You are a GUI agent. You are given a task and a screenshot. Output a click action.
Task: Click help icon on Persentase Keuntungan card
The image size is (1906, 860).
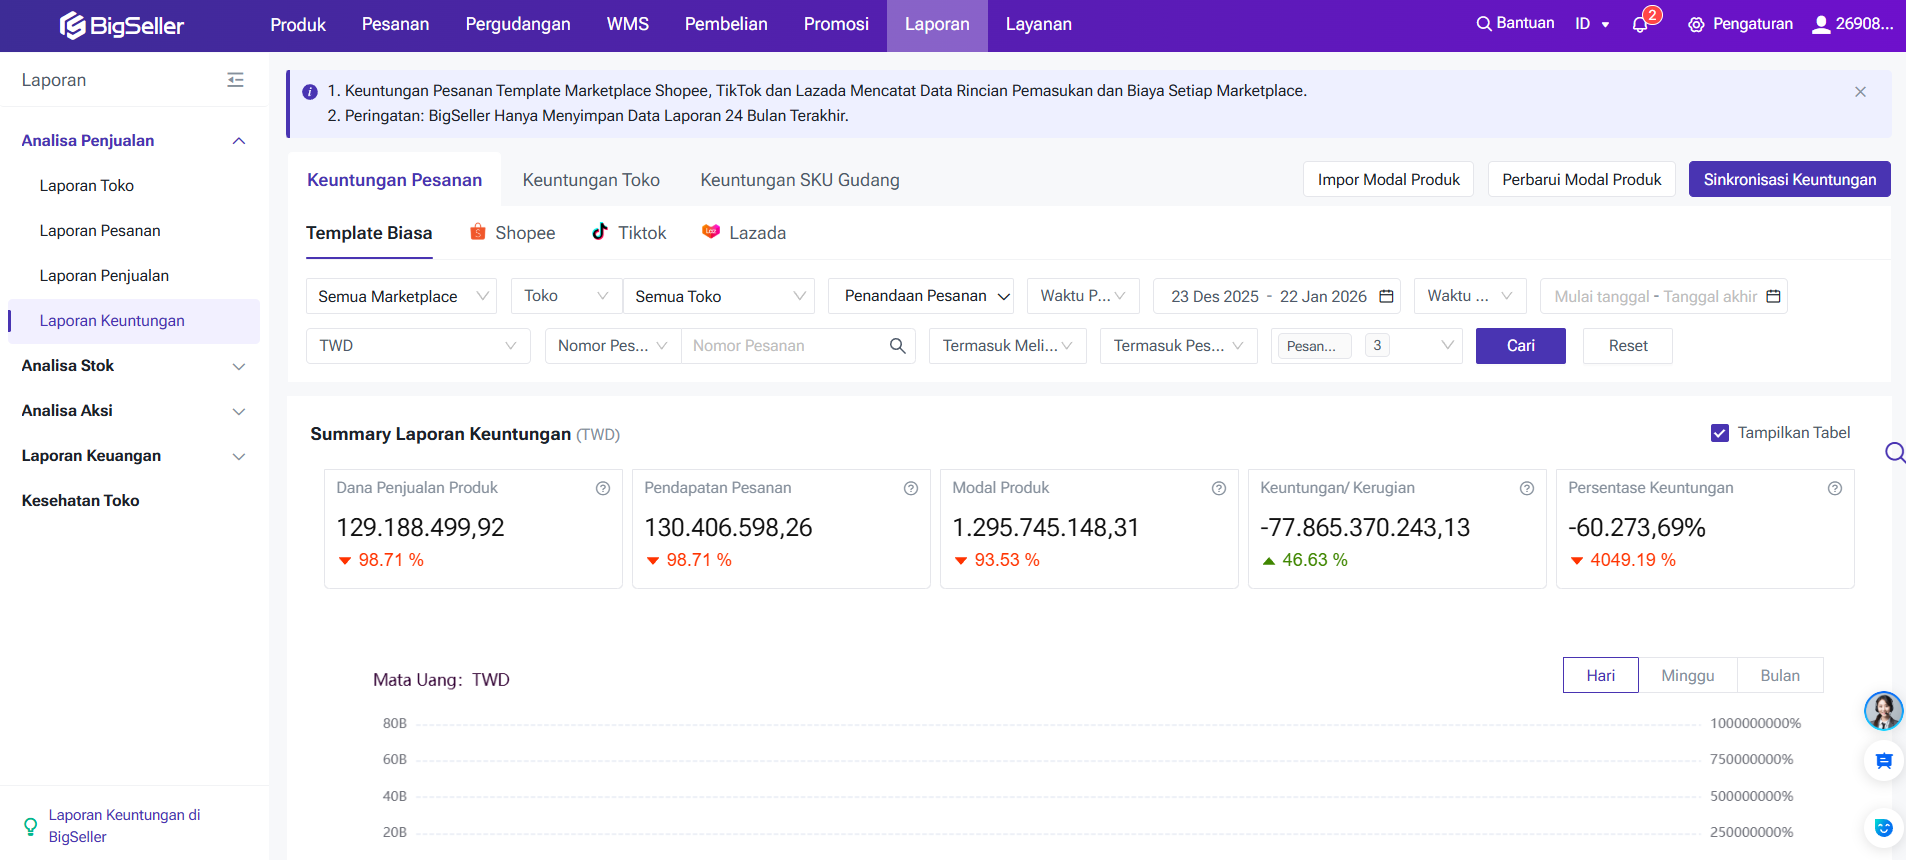pyautogui.click(x=1835, y=489)
